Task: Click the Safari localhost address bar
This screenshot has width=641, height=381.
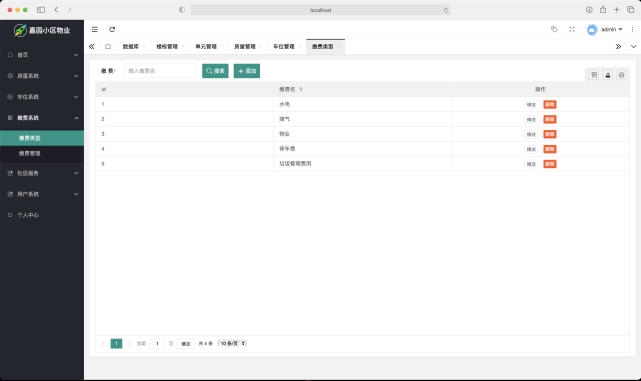Action: (320, 10)
